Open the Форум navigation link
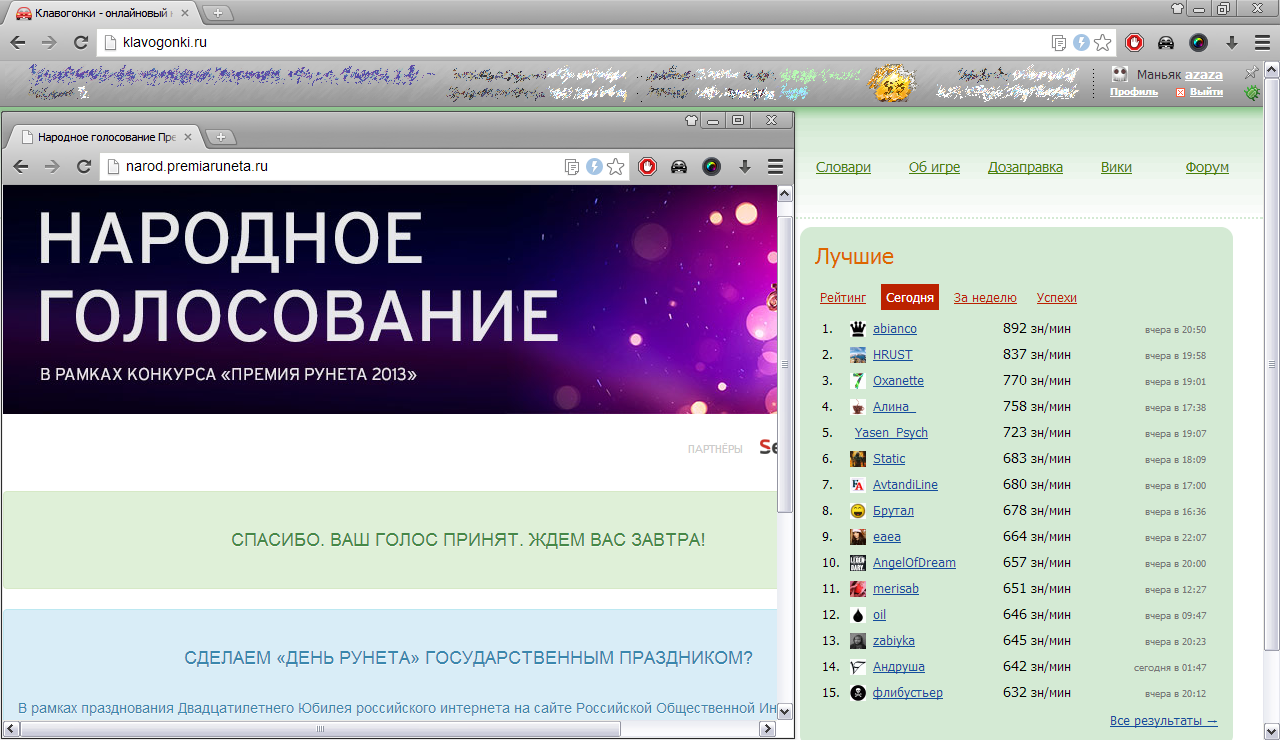 1207,168
